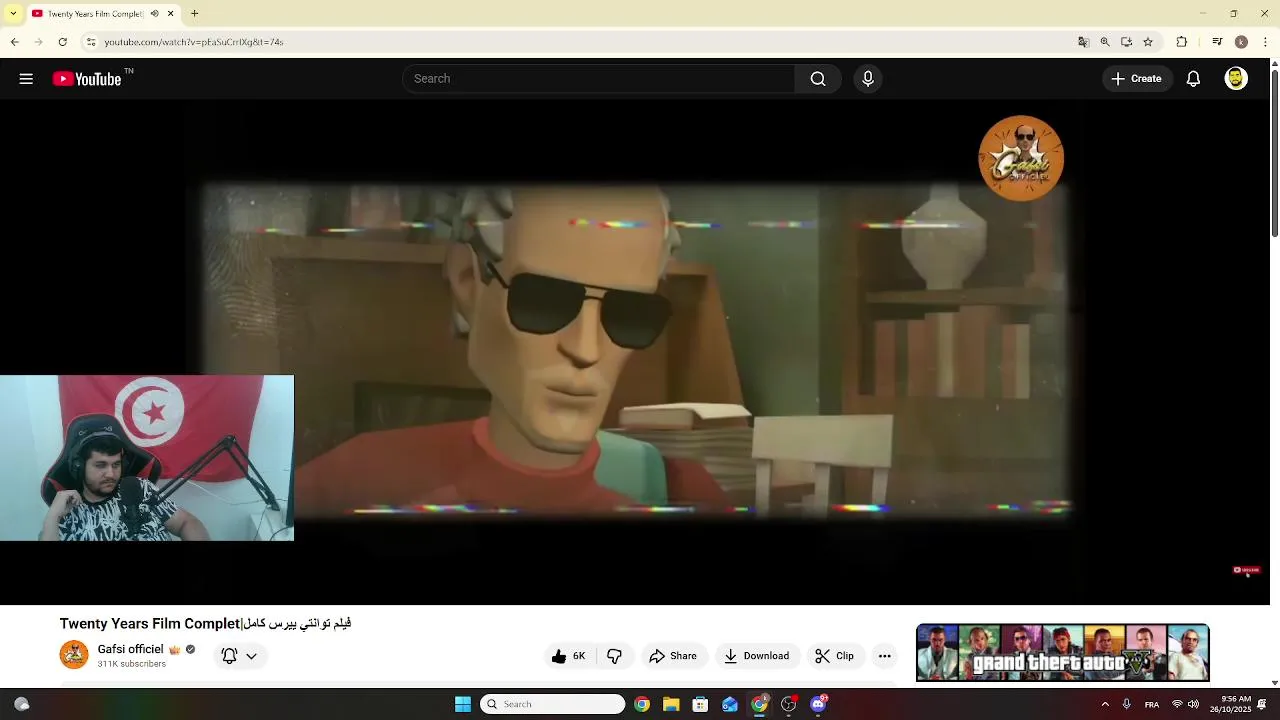Dislike the video with thumbs down

tap(615, 656)
